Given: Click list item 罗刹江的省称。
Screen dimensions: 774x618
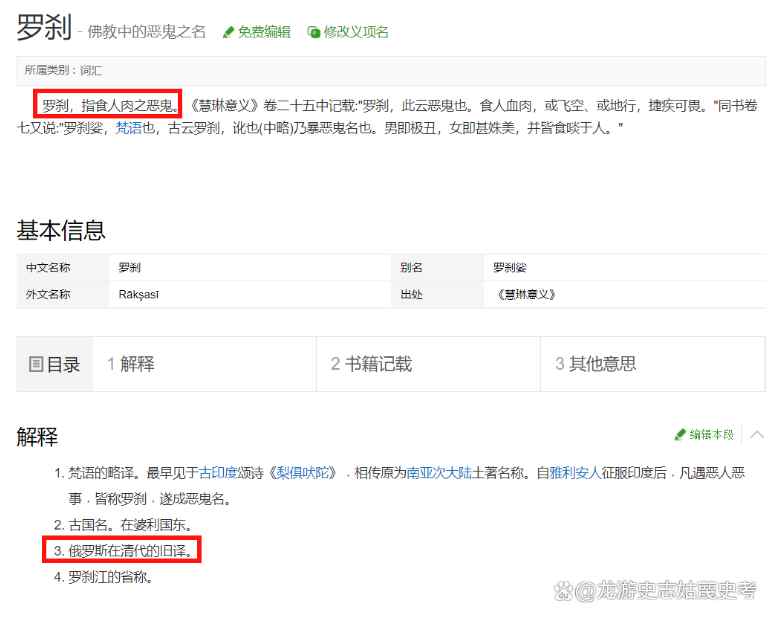Looking at the screenshot, I should (x=103, y=577).
